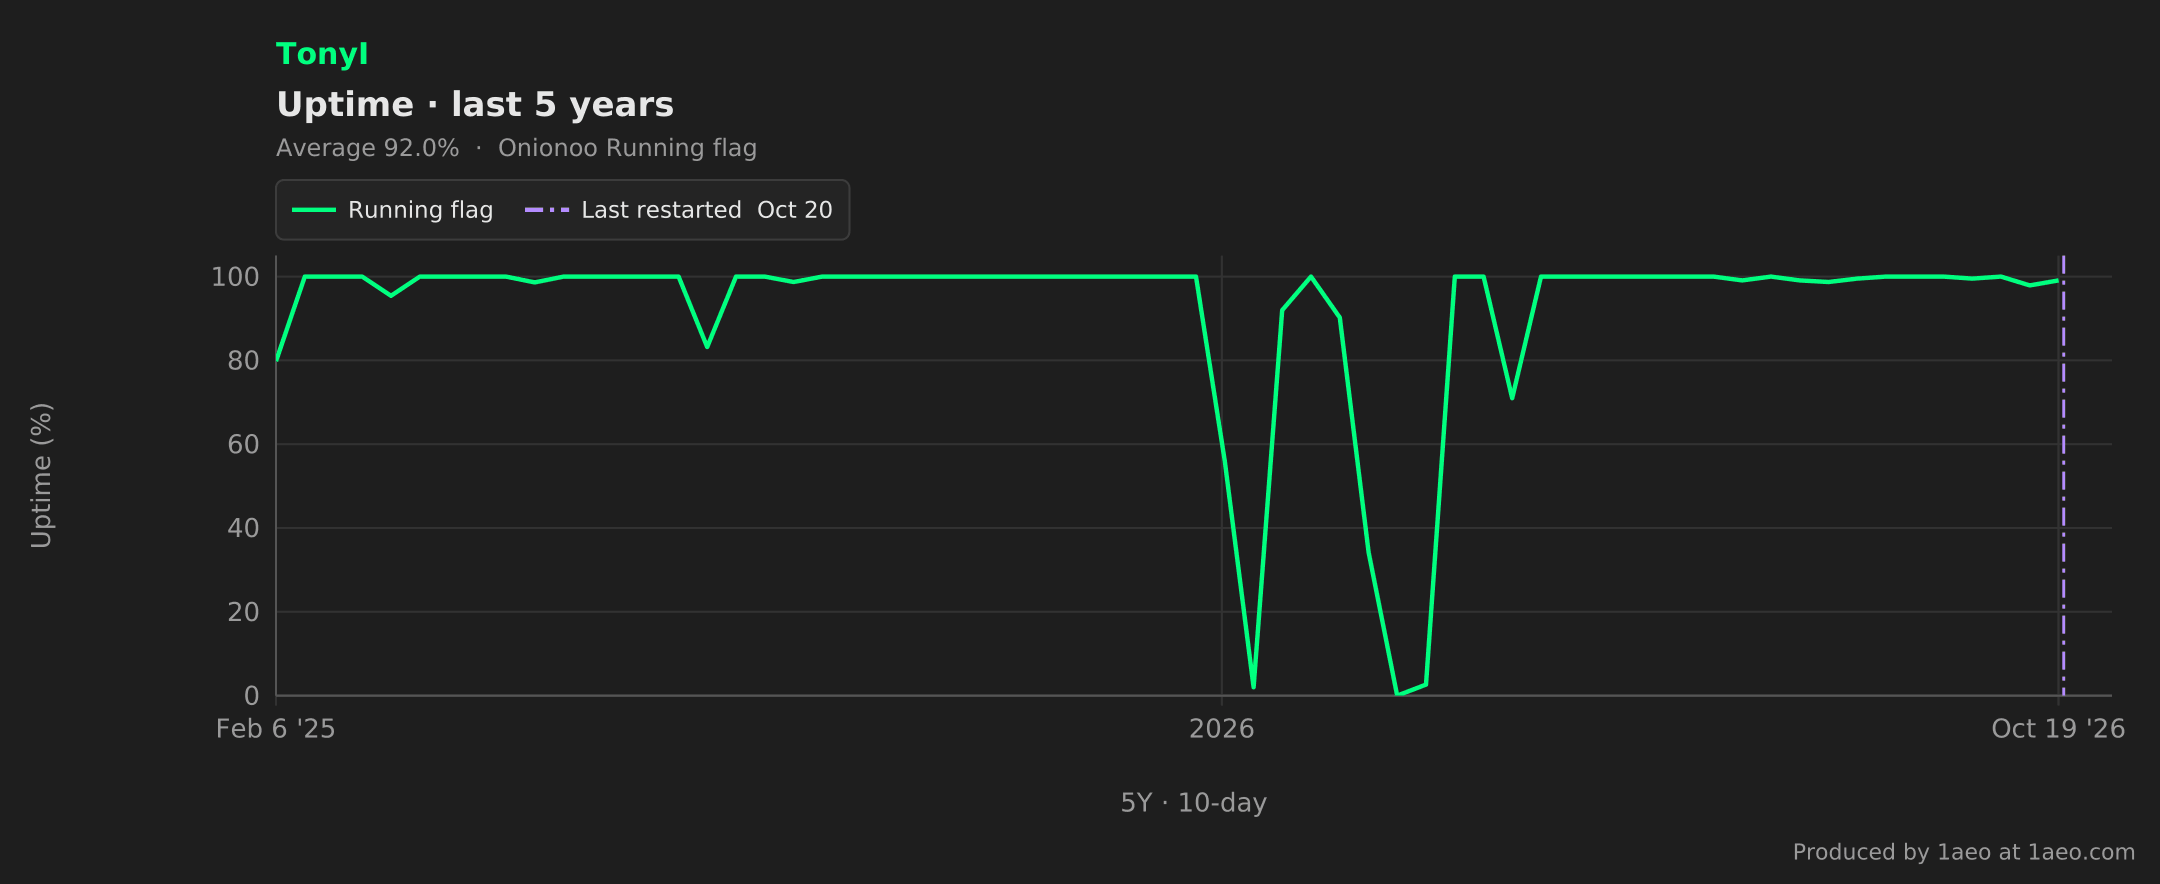Click the TonyI relay name
The height and width of the screenshot is (884, 2160).
click(322, 54)
